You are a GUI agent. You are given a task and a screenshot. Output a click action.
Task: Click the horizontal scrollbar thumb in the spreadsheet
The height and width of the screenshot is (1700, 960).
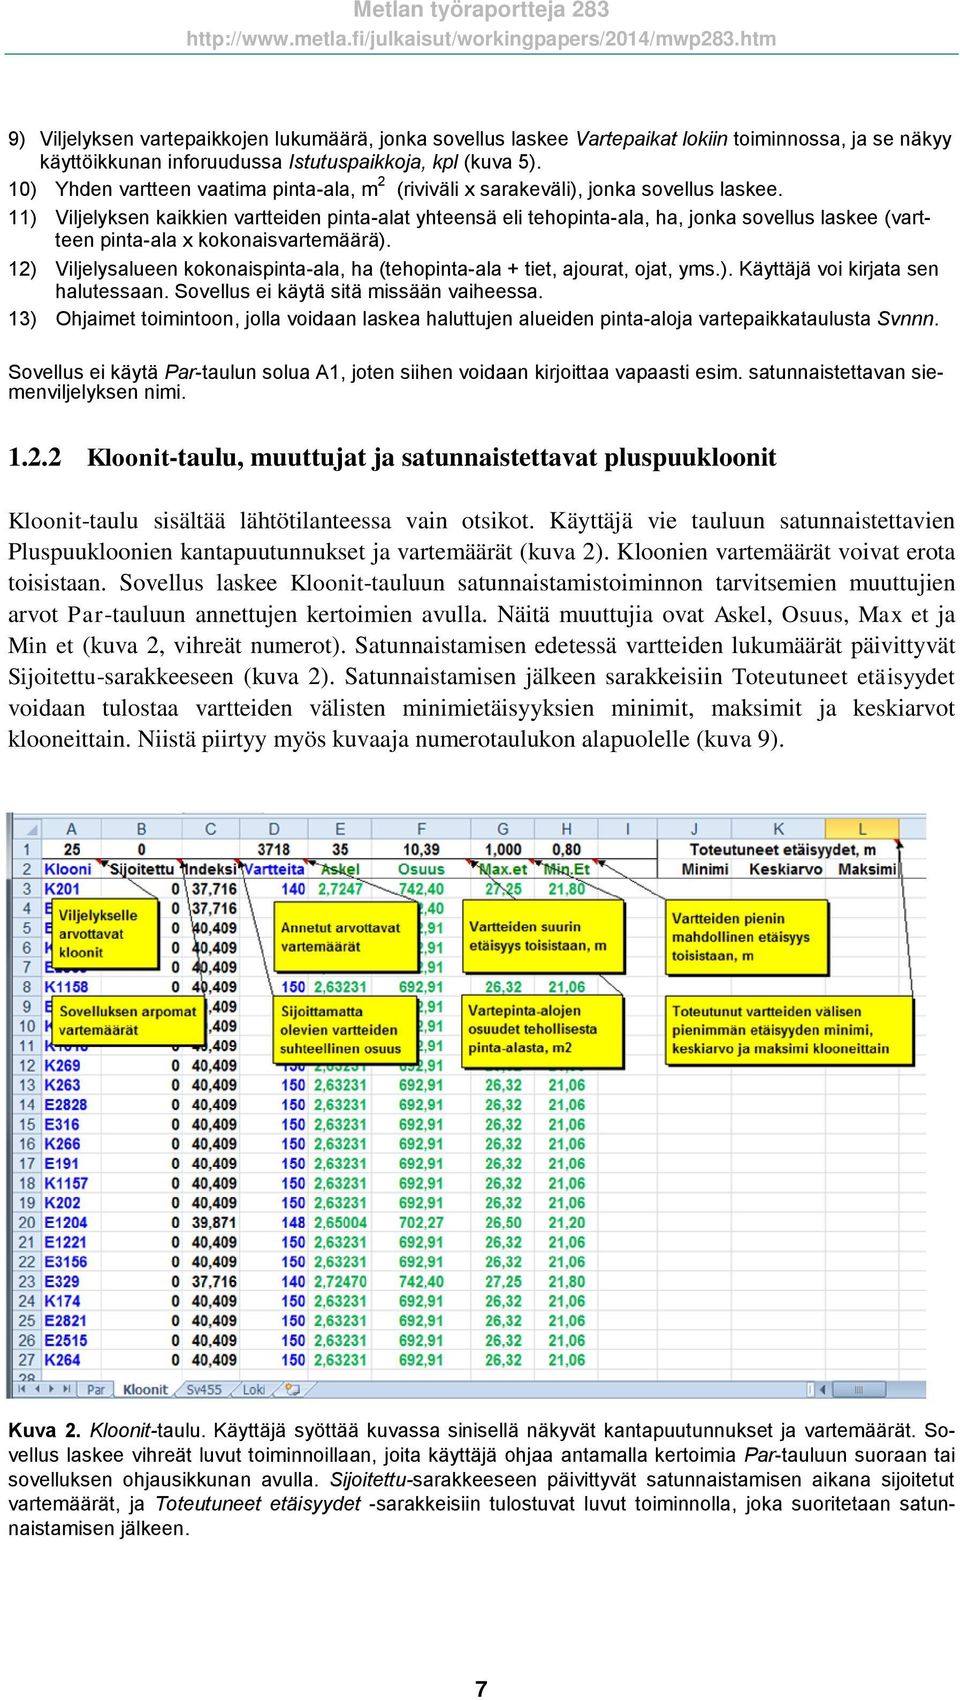(858, 1389)
